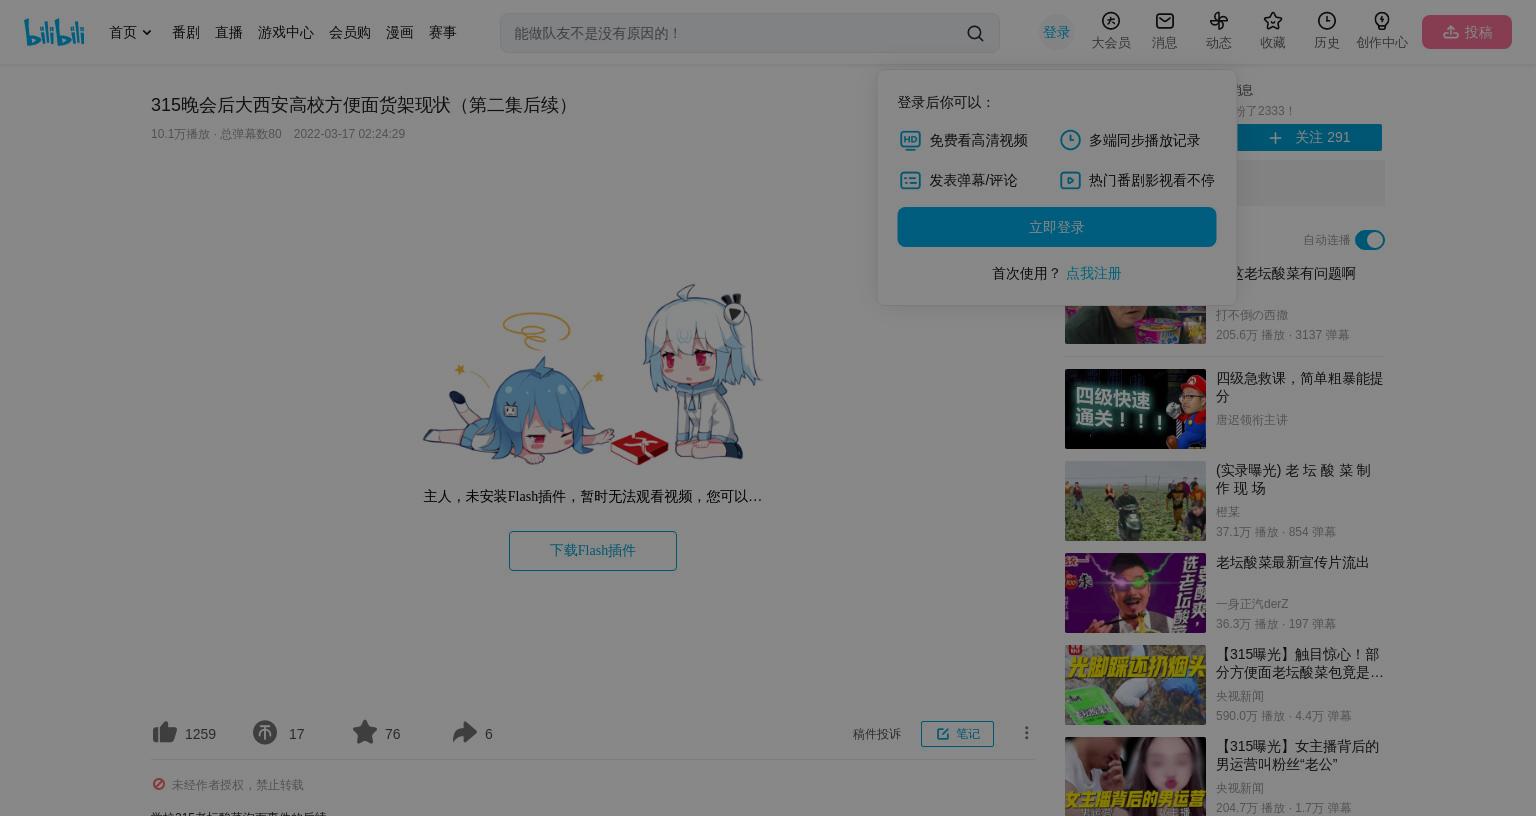1536x816 pixels.
Task: Open the 创作中心 lightbulb icon
Action: pyautogui.click(x=1382, y=21)
